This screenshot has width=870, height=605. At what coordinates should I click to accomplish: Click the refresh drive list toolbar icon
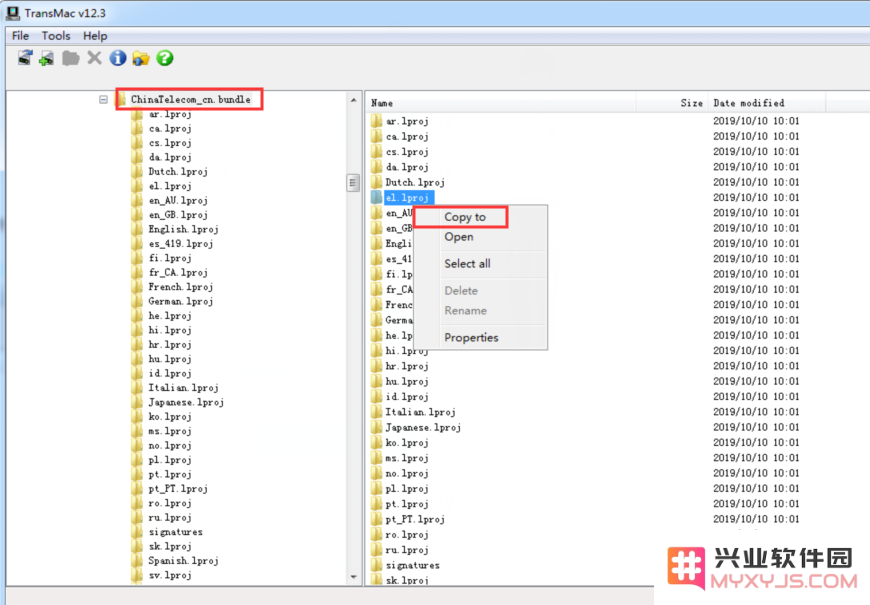(25, 58)
